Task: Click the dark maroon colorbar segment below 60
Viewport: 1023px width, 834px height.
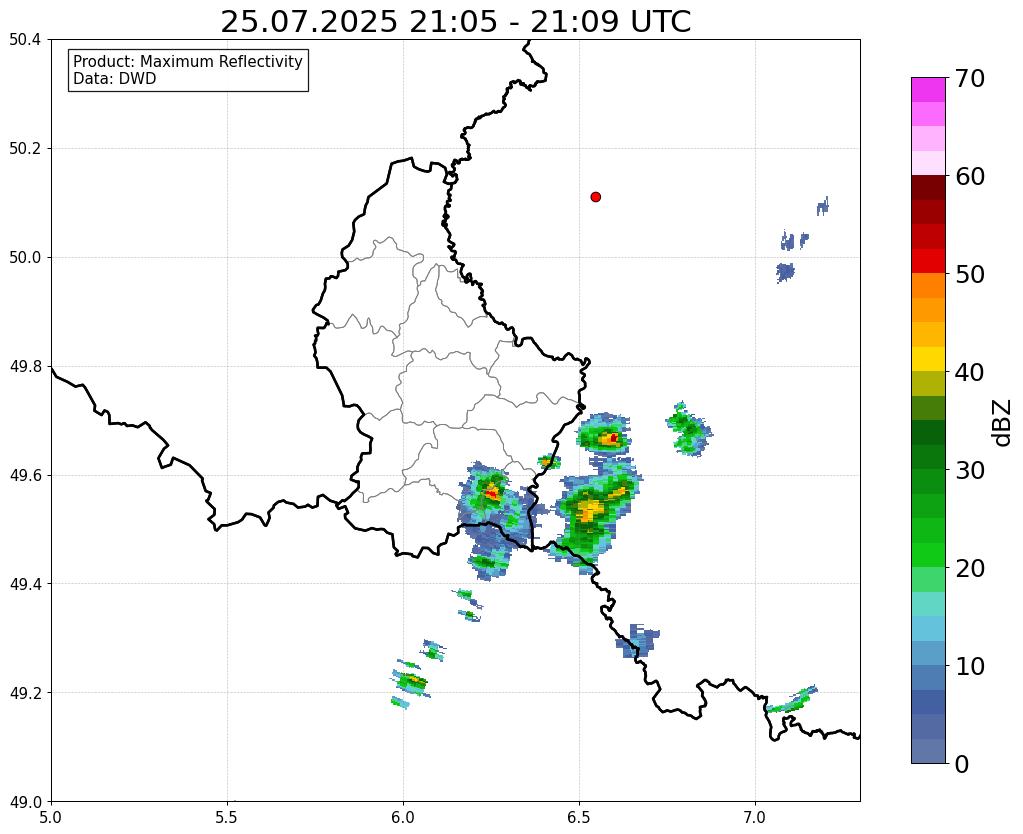Action: pos(928,188)
